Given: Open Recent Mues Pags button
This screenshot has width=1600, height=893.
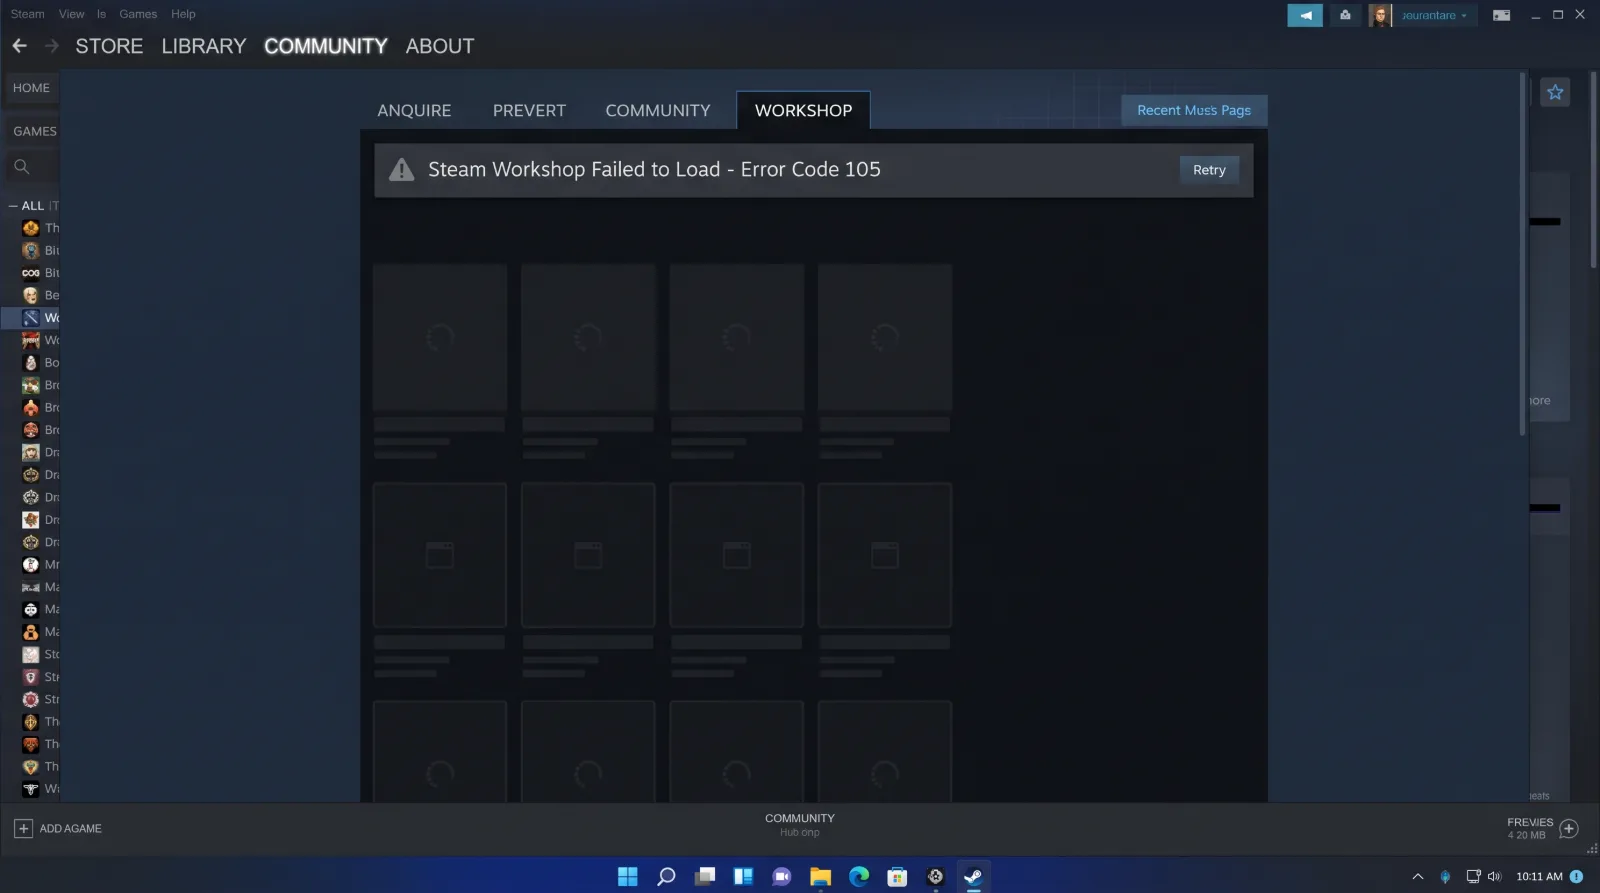Looking at the screenshot, I should 1194,110.
